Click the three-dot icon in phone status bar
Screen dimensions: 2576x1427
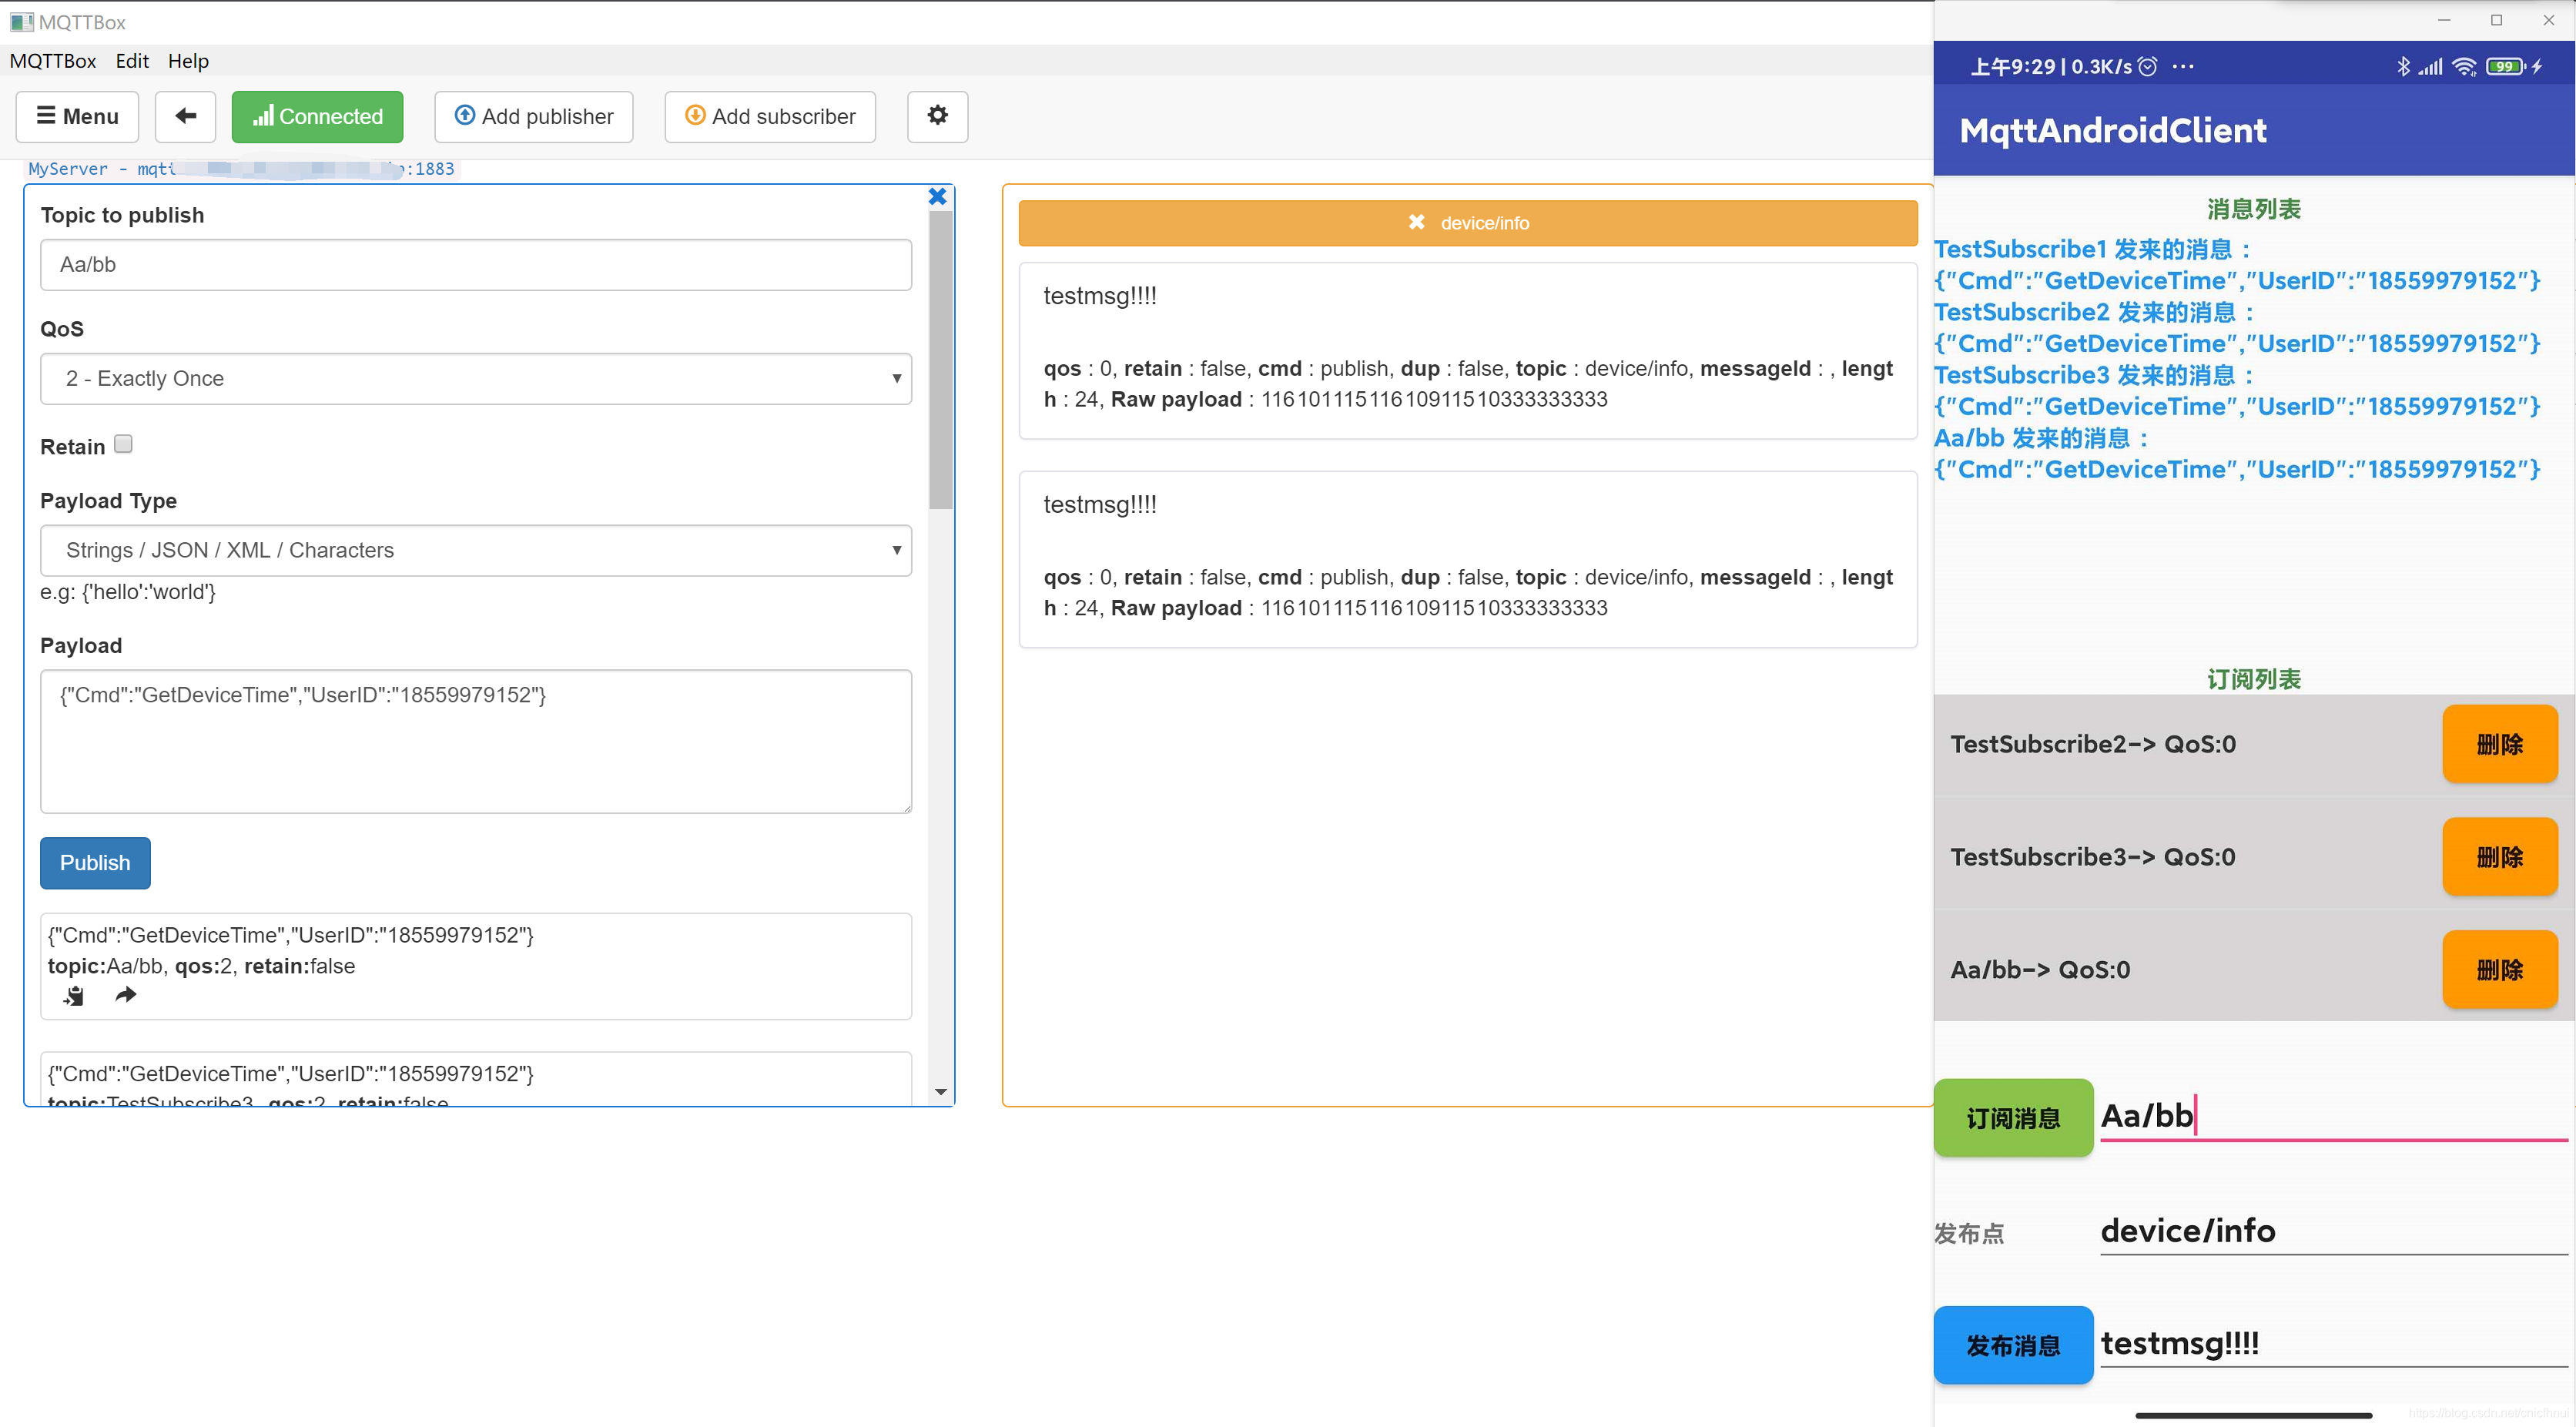(2183, 66)
